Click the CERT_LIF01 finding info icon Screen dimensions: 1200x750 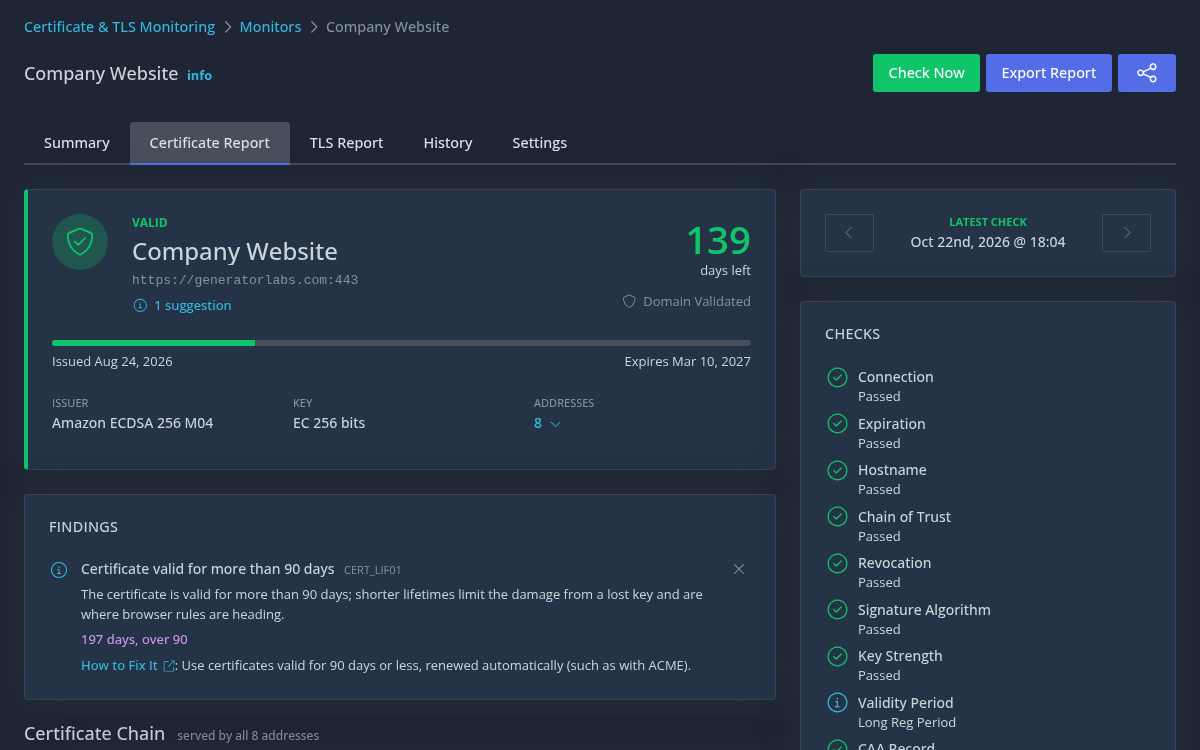pos(59,570)
